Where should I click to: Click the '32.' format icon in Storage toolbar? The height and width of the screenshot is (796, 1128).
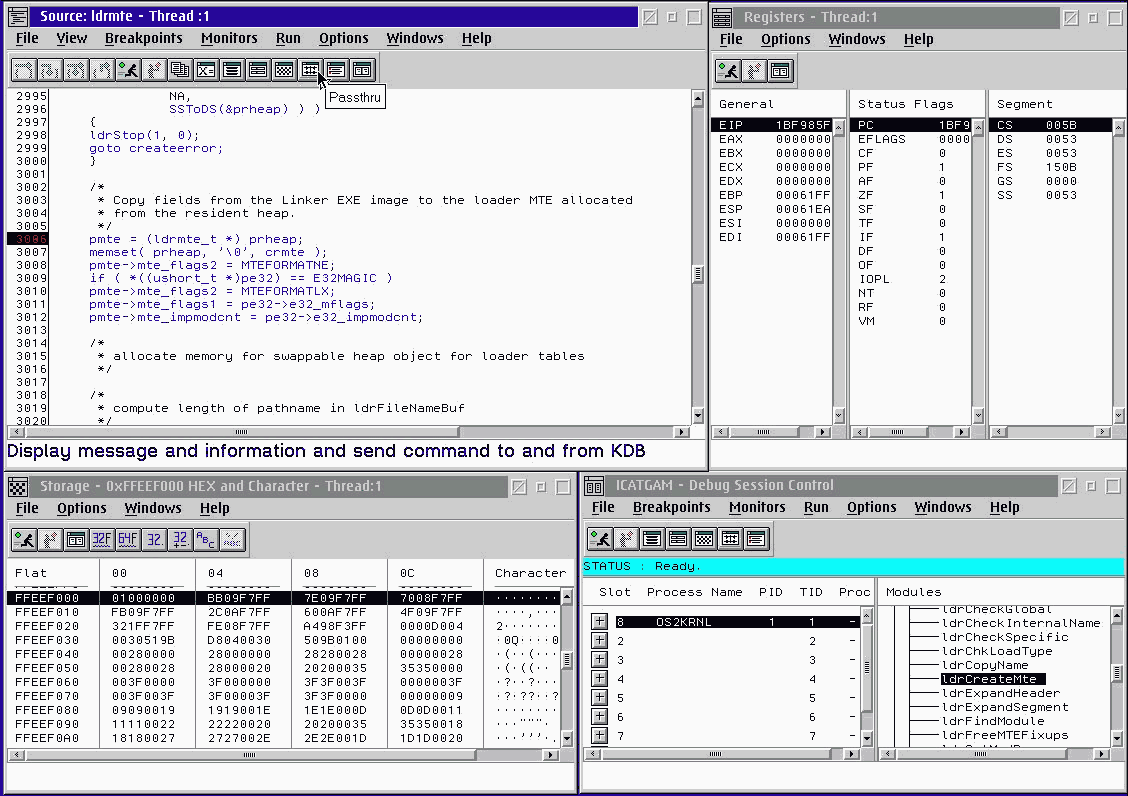[x=153, y=540]
